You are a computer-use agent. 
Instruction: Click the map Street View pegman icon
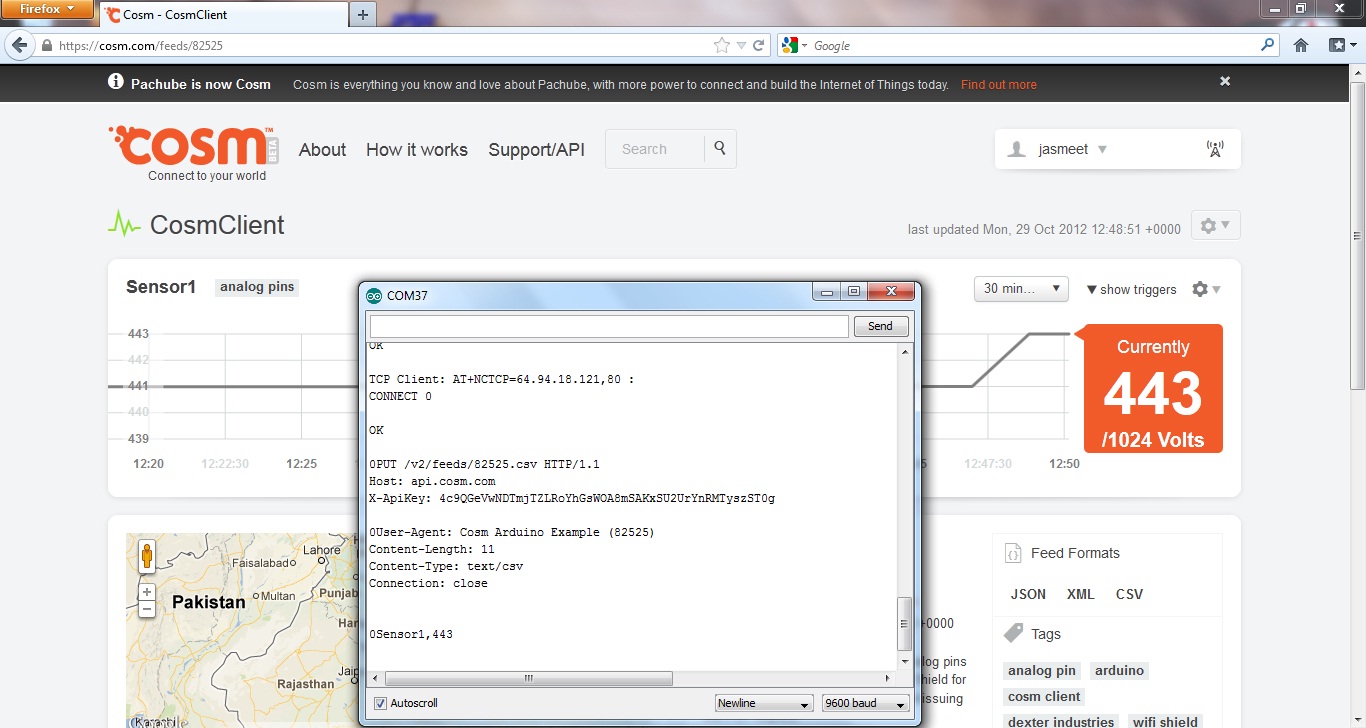tap(147, 556)
